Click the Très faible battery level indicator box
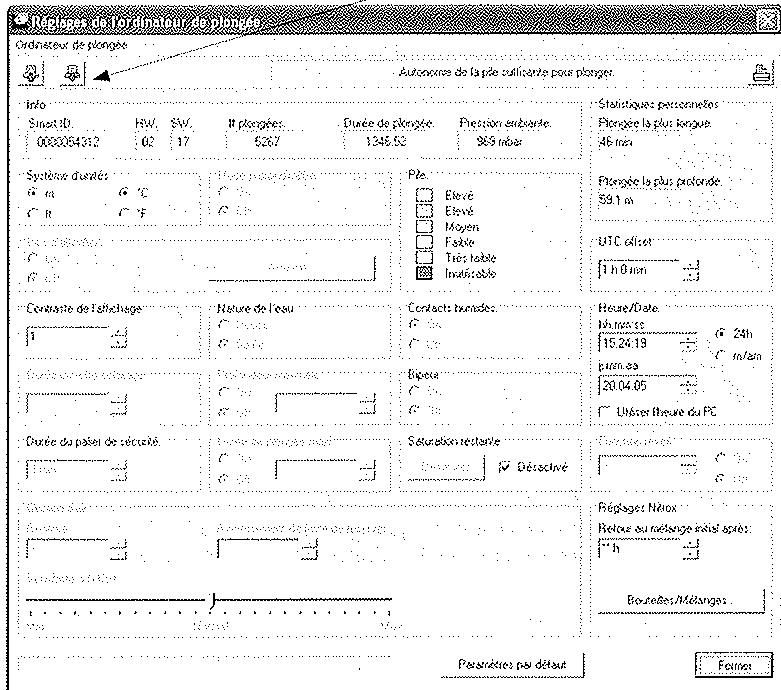This screenshot has width=781, height=690. tap(424, 258)
